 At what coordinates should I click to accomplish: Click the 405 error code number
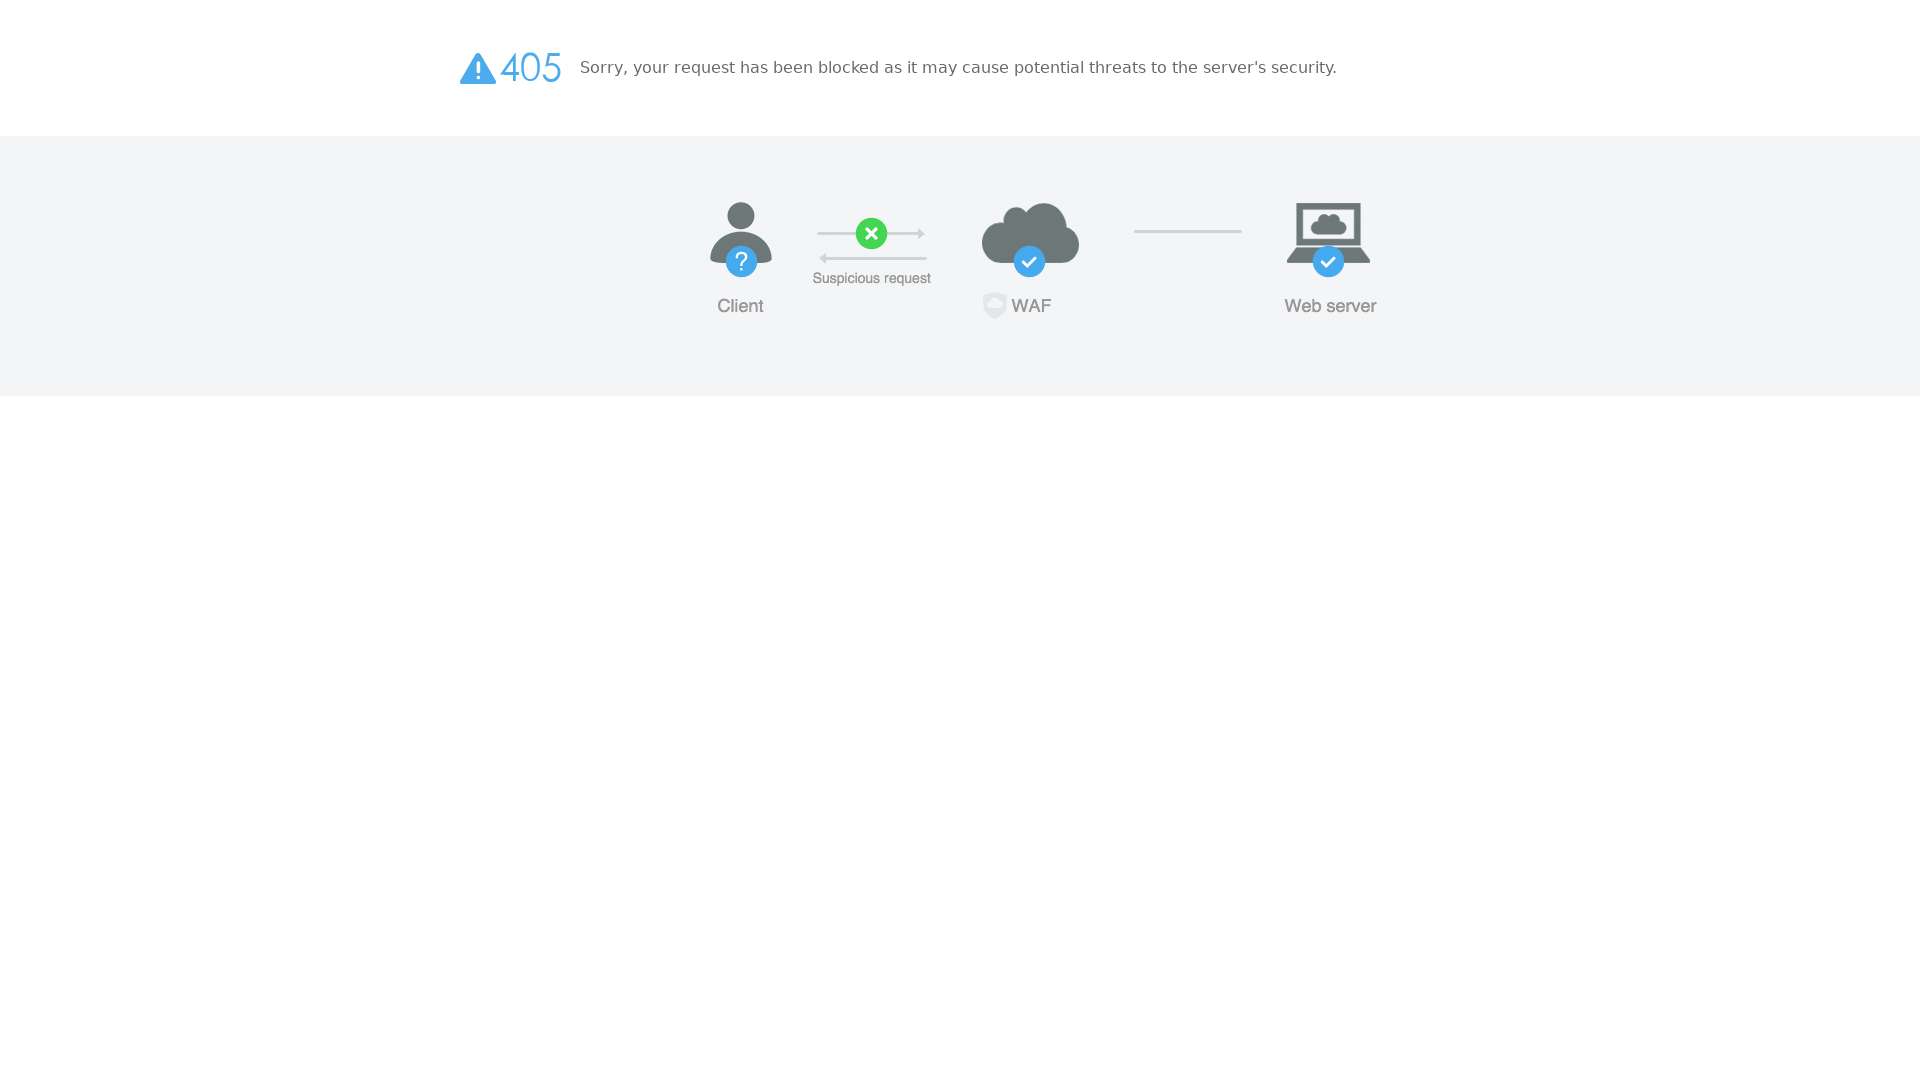531,68
